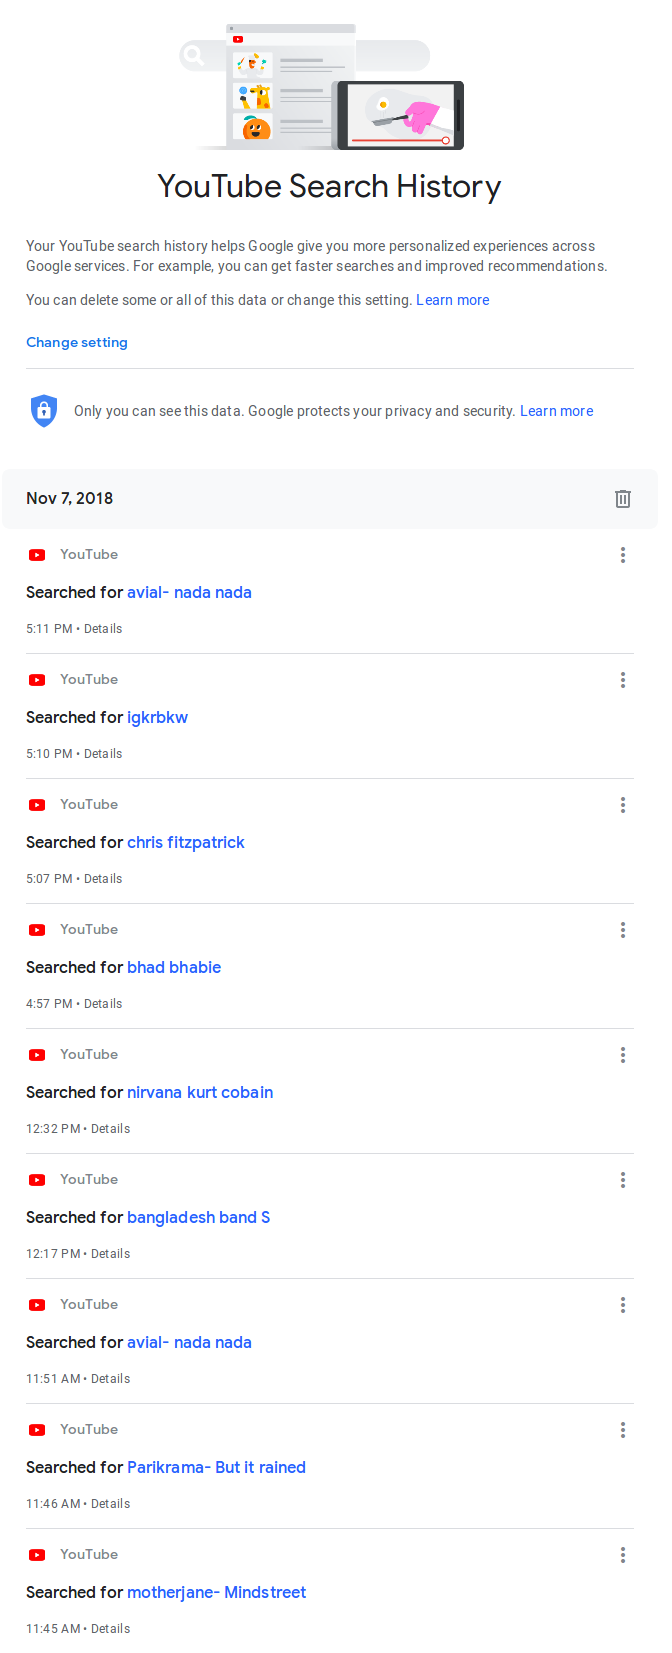Open three-dot menu for bhad bhabie entry
The height and width of the screenshot is (1653, 672).
[622, 930]
